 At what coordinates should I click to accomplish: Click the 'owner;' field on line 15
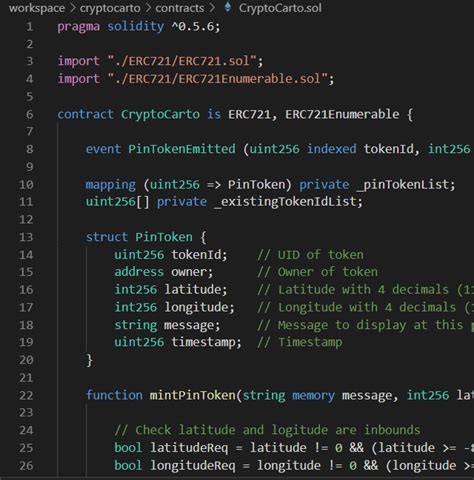click(x=192, y=272)
